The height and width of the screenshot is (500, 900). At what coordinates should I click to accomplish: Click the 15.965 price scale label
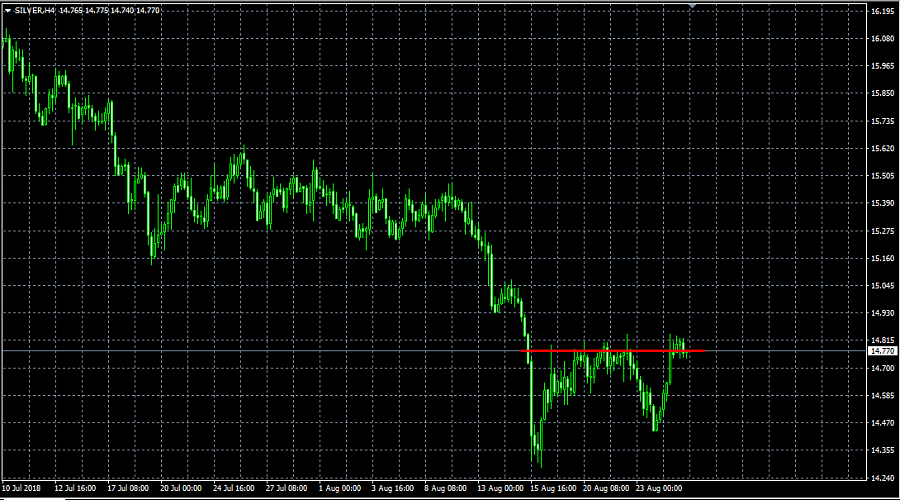(882, 66)
